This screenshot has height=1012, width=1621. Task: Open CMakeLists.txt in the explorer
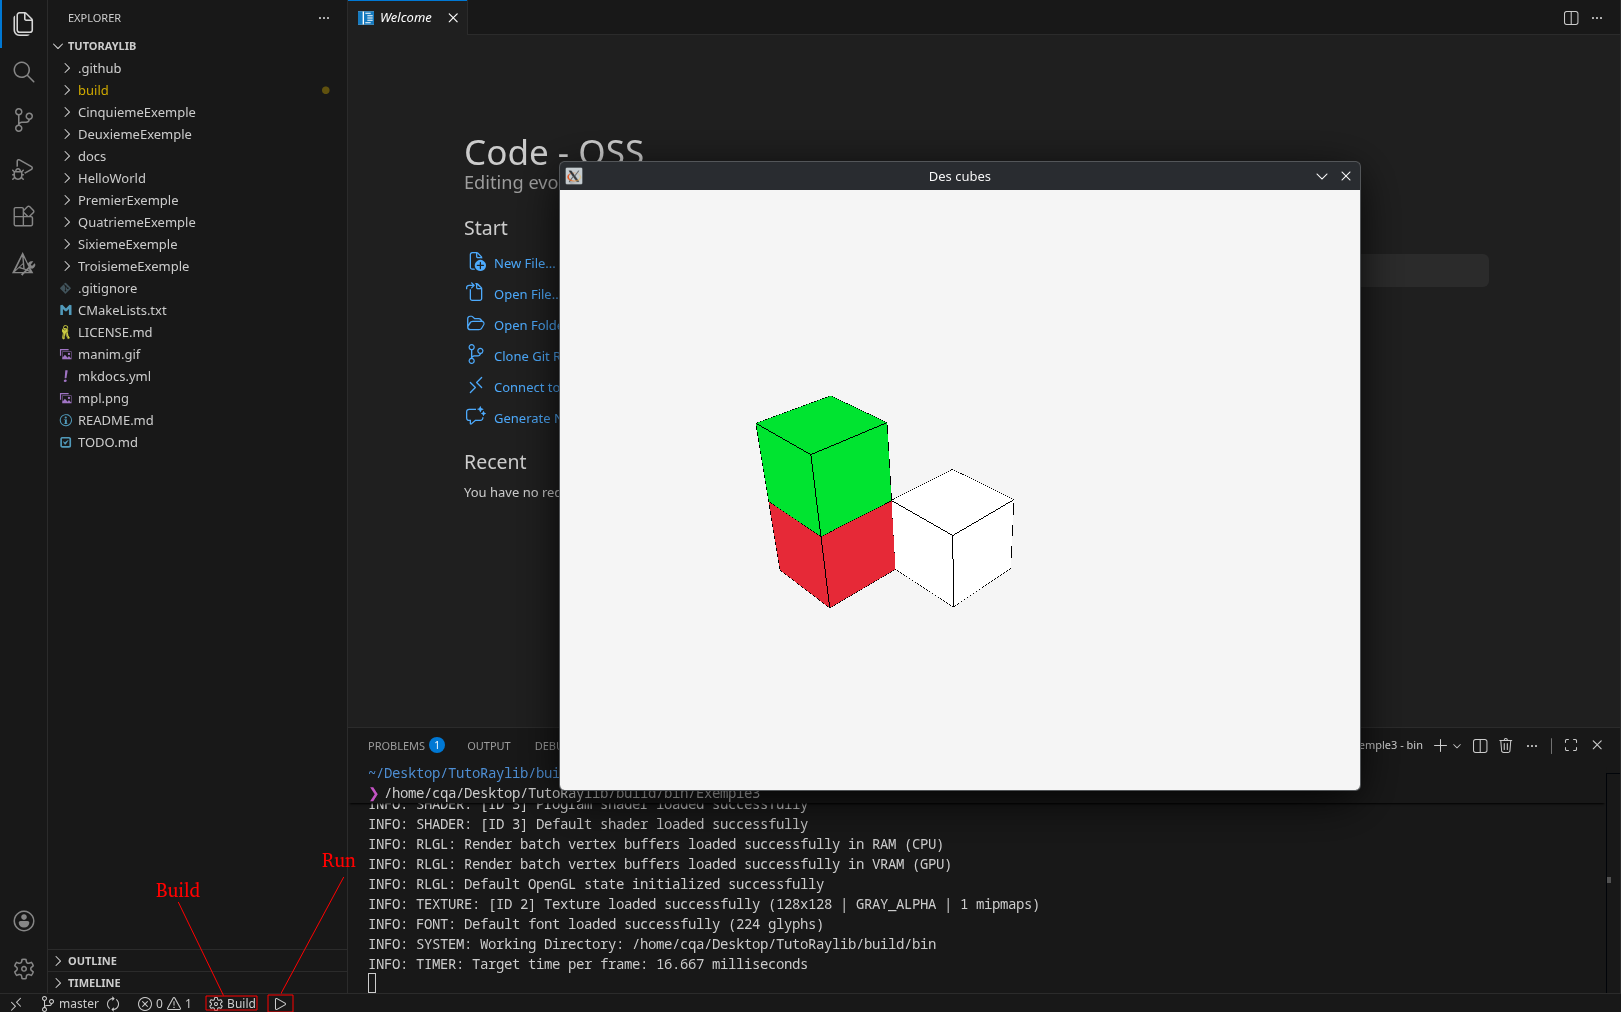pyautogui.click(x=122, y=311)
